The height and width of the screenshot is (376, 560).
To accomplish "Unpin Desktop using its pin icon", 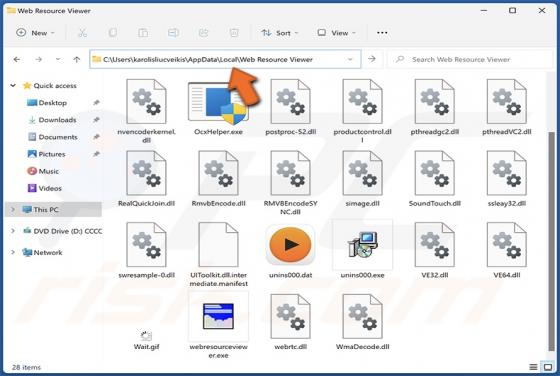I will (x=96, y=103).
